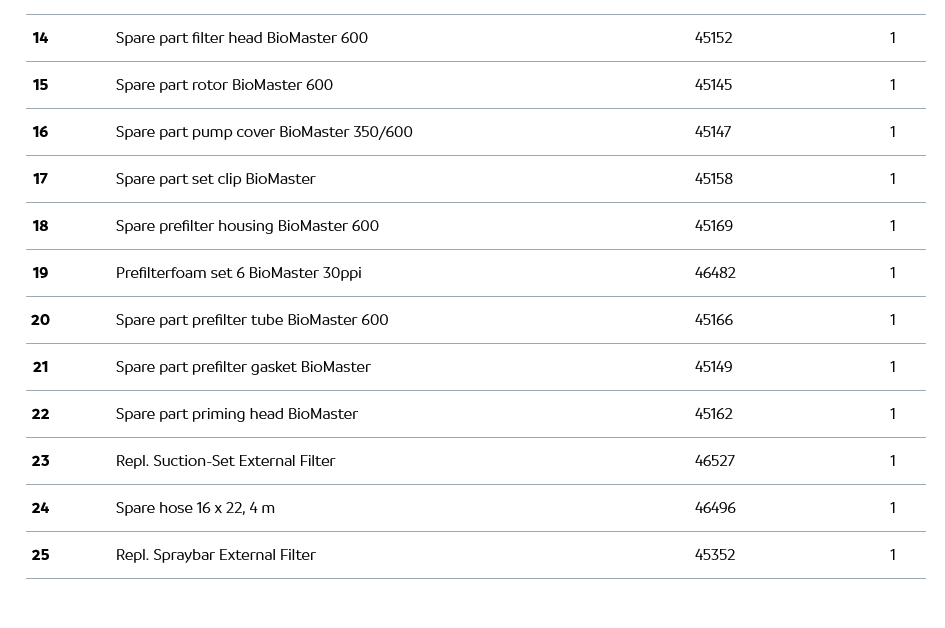Click 'Prefilterfoam set 6 BioMaster 30ppi'
Image resolution: width=945 pixels, height=628 pixels.
(238, 273)
